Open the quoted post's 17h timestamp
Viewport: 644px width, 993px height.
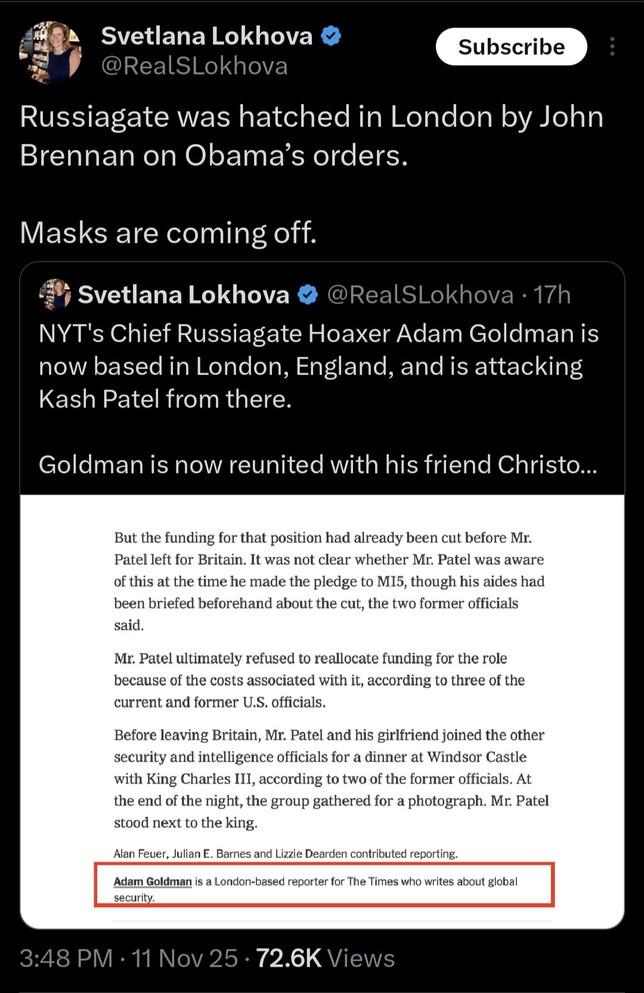[x=553, y=295]
